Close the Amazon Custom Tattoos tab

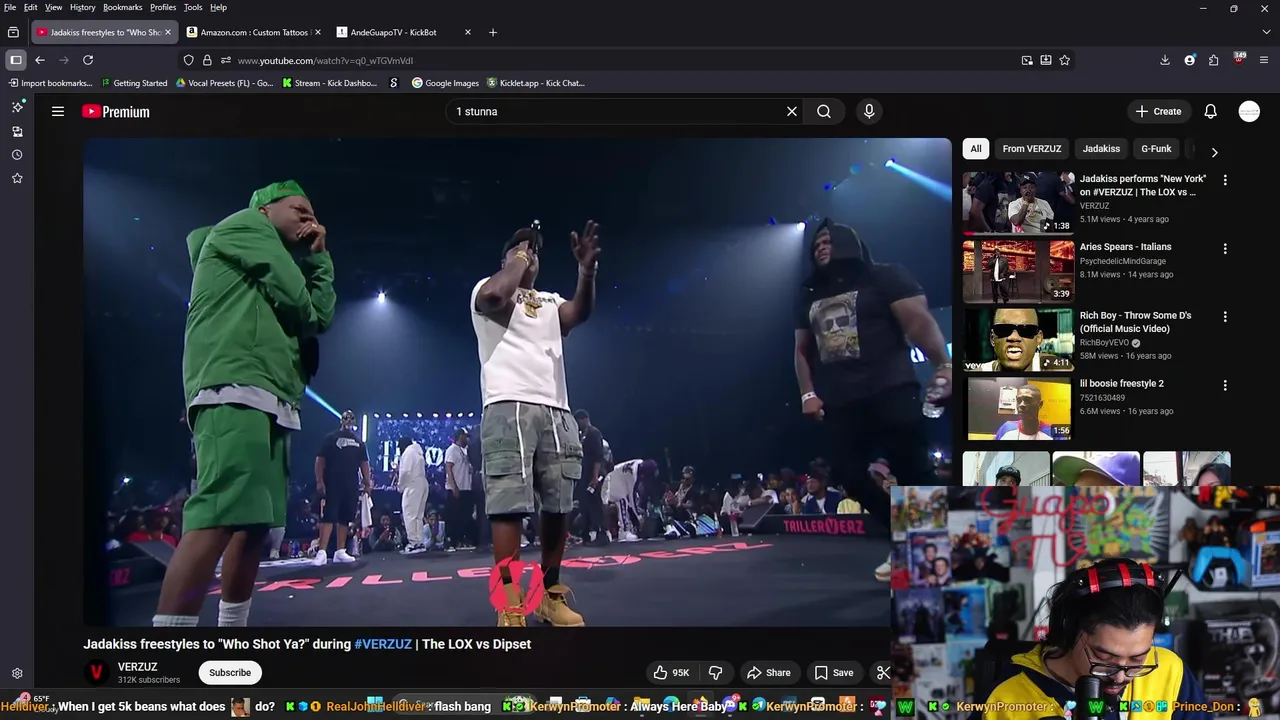click(x=317, y=32)
